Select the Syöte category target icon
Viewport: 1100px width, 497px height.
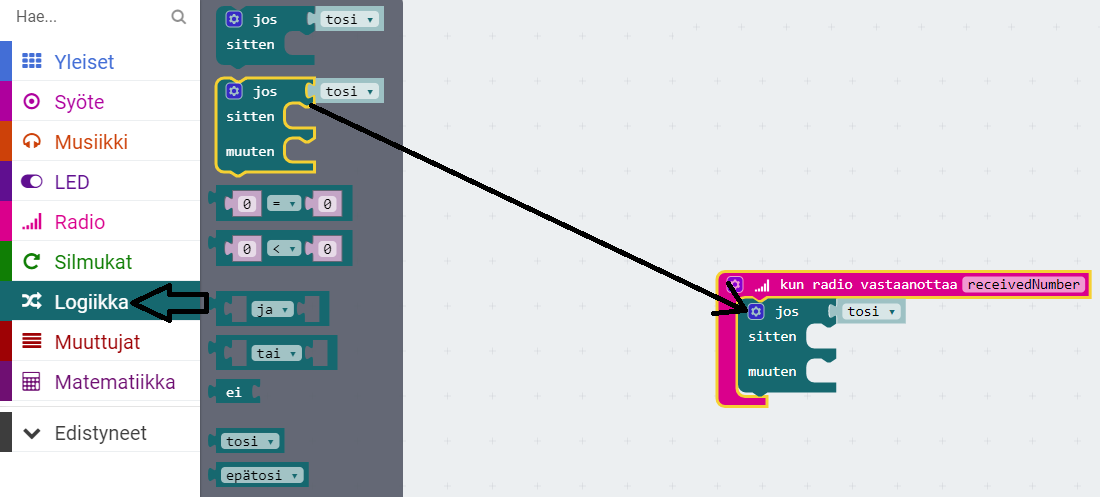pyautogui.click(x=32, y=102)
